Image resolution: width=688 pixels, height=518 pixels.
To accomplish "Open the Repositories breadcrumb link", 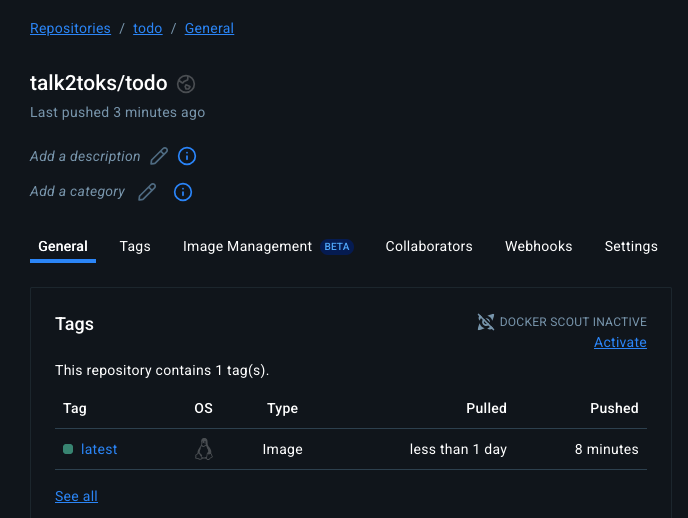I will (70, 29).
